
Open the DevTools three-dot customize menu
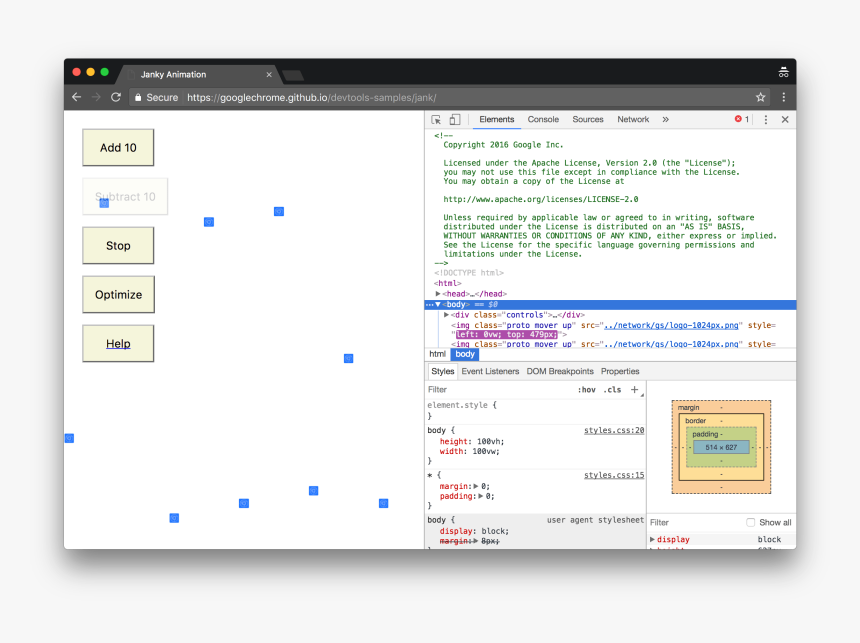(x=766, y=120)
